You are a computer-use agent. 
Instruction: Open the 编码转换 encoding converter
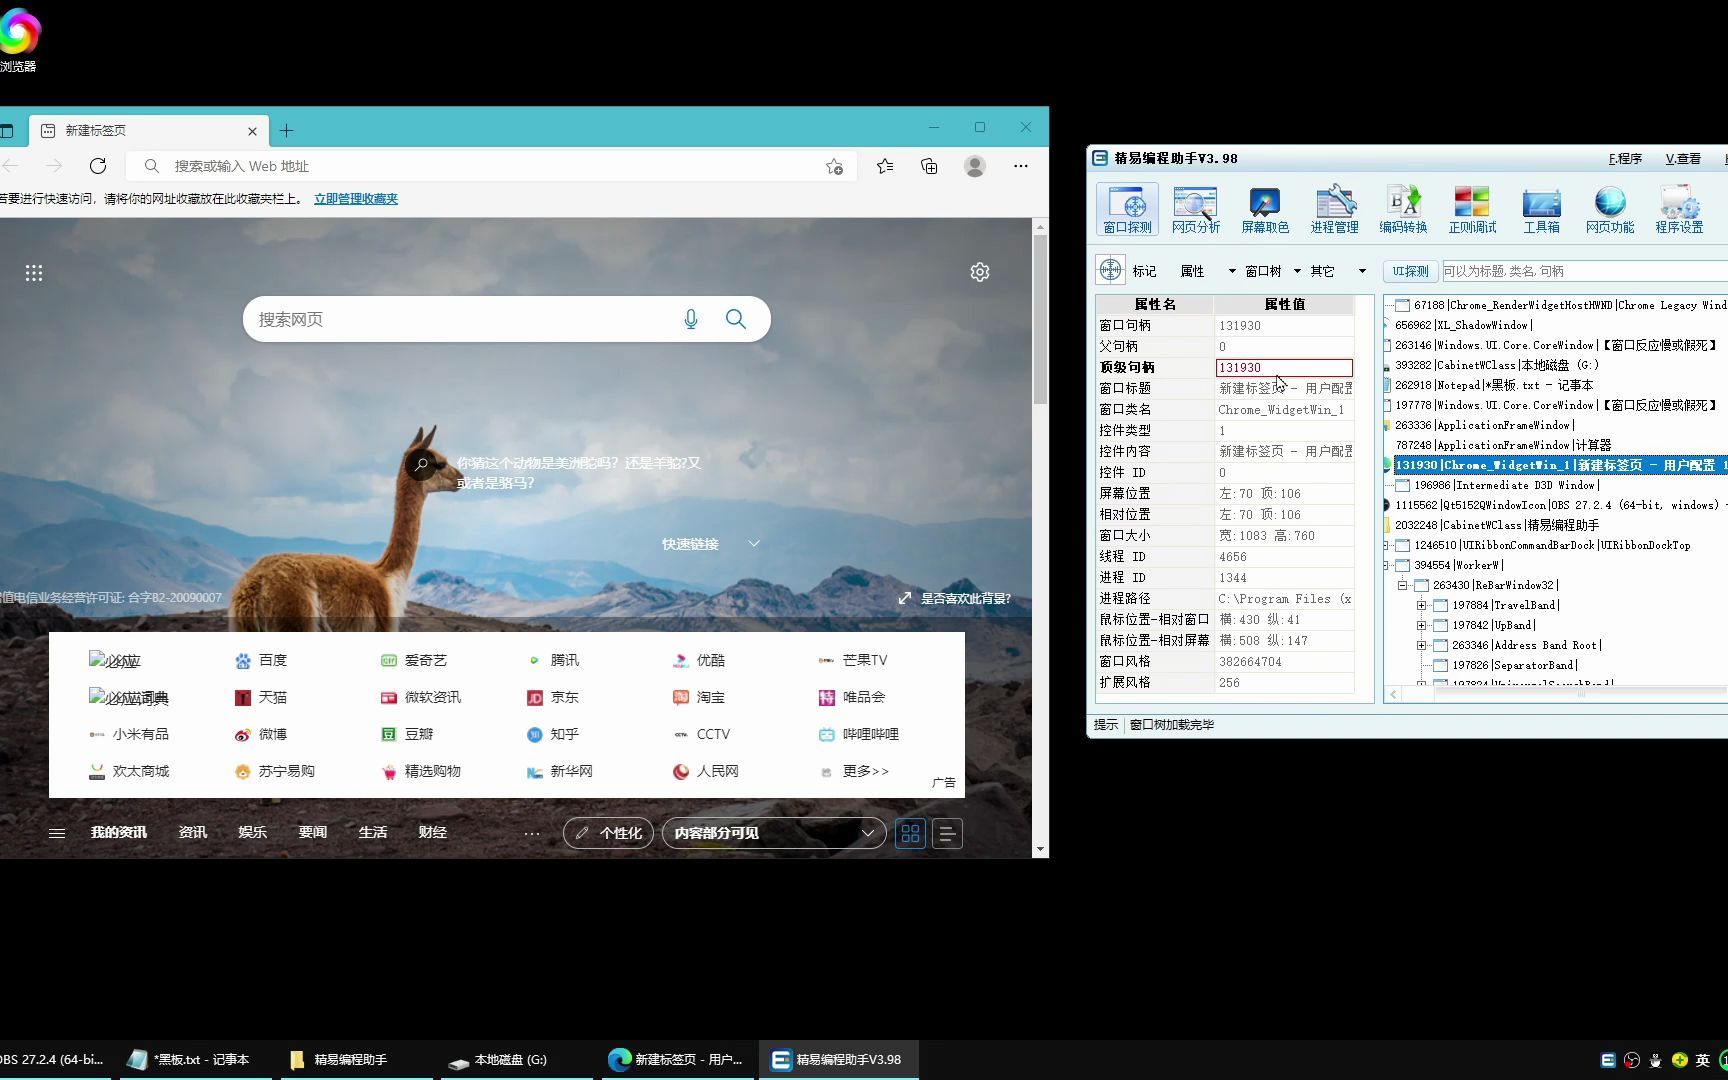click(x=1403, y=210)
